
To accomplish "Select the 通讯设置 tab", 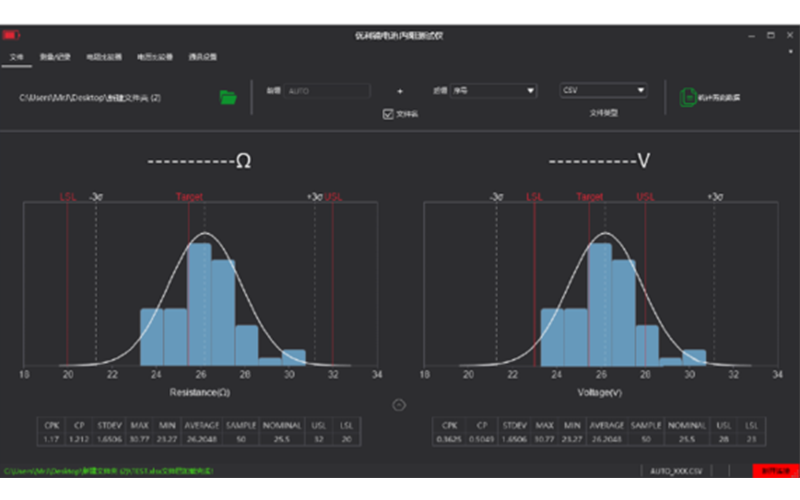I will click(202, 57).
